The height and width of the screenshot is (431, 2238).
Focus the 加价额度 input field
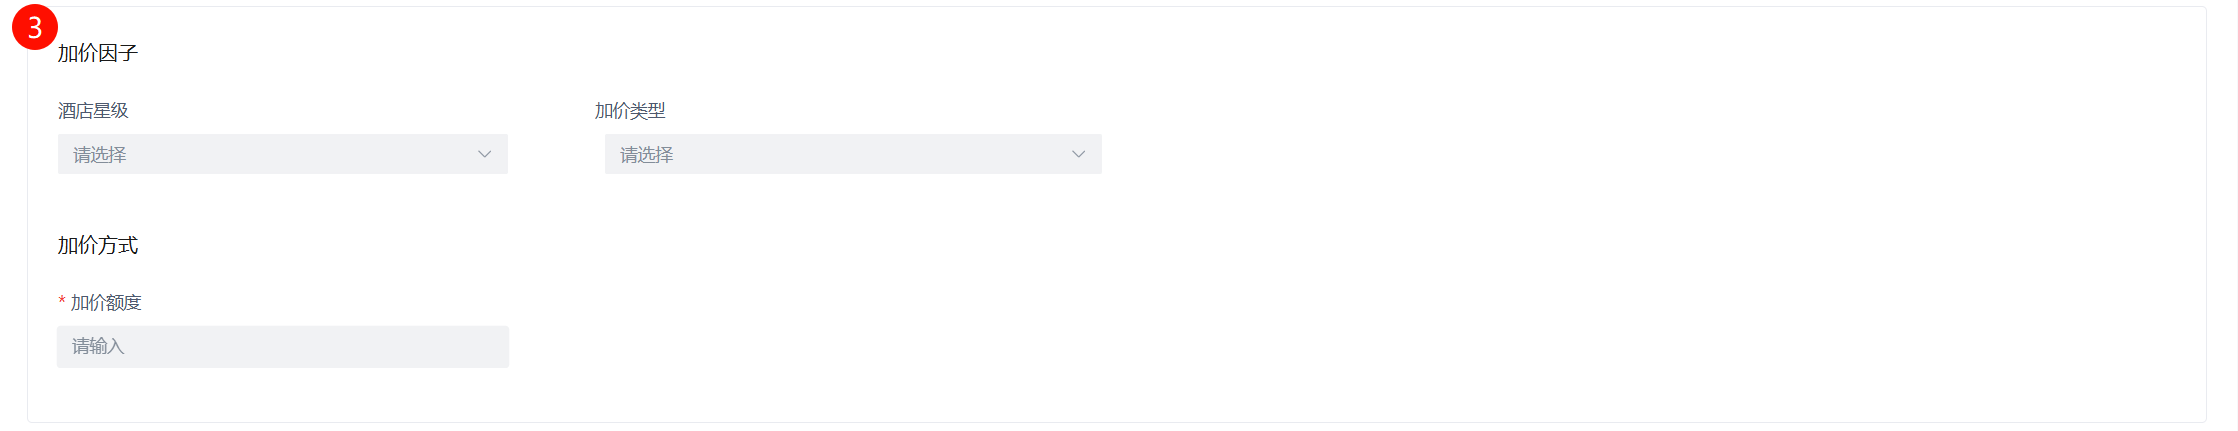pos(283,346)
